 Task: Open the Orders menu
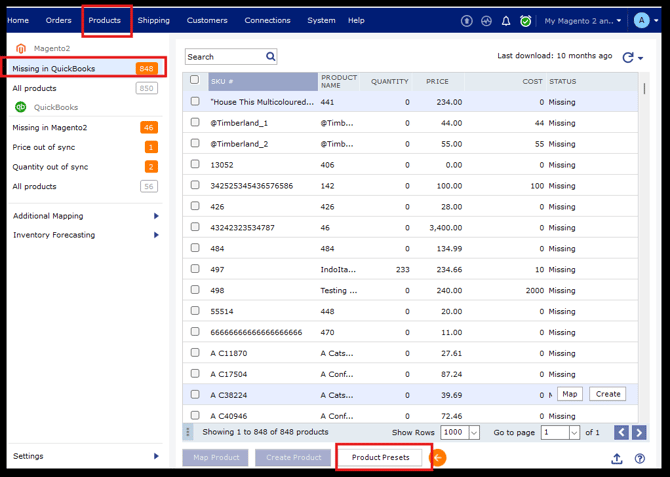pos(59,21)
